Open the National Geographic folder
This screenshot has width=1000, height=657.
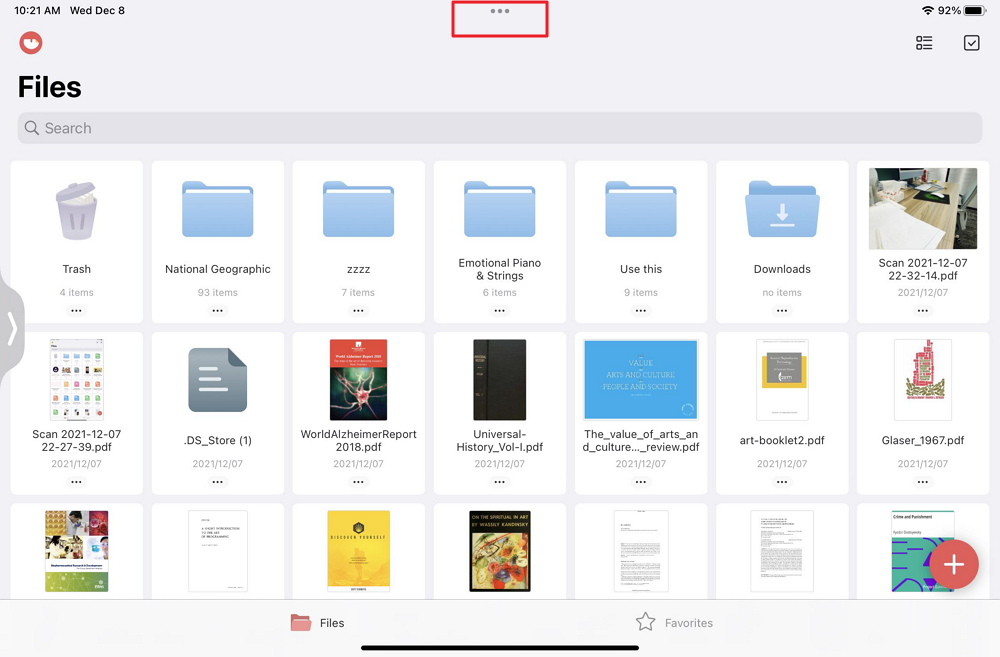coord(217,209)
